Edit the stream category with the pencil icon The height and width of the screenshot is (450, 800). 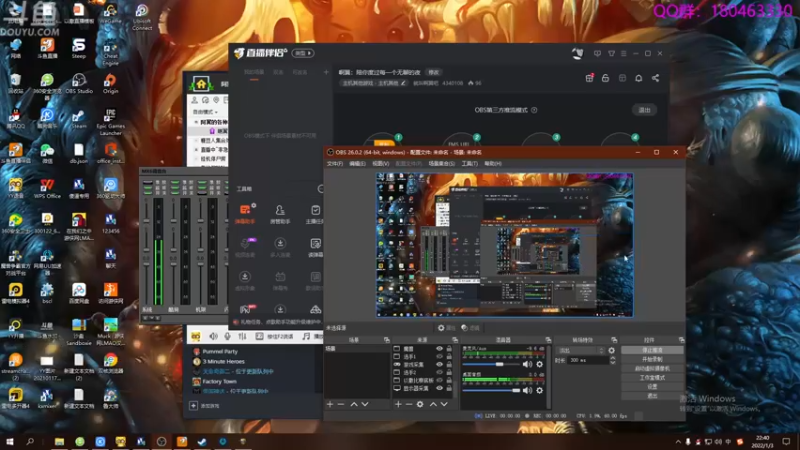point(403,83)
